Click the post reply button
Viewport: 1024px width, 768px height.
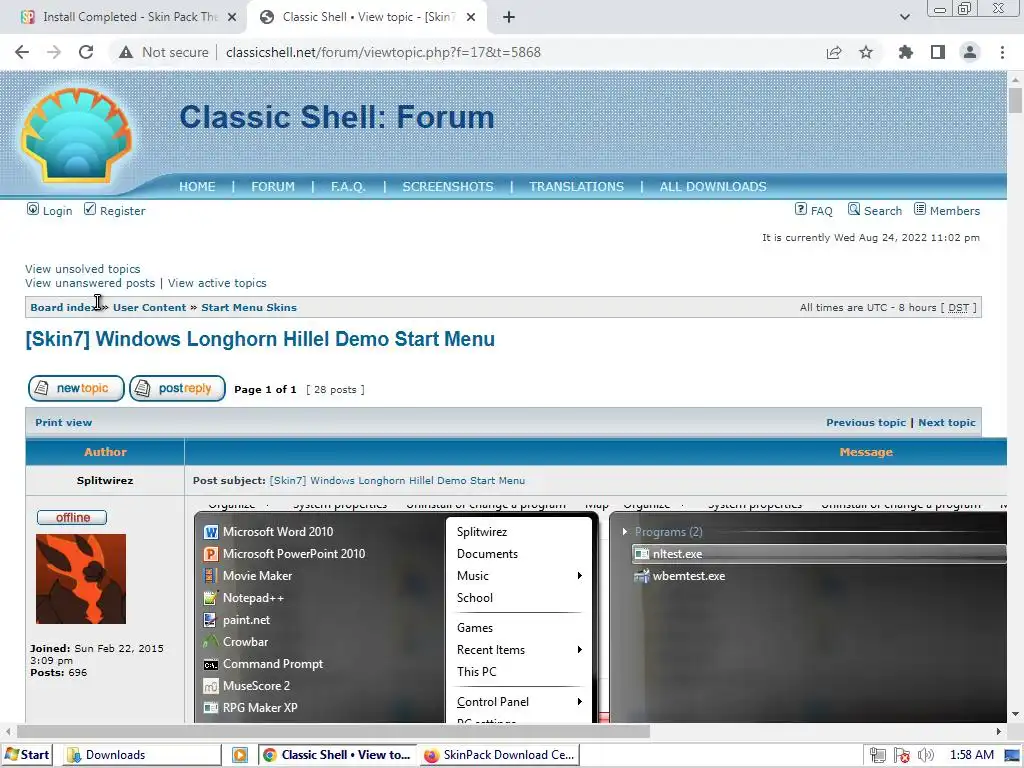(177, 389)
